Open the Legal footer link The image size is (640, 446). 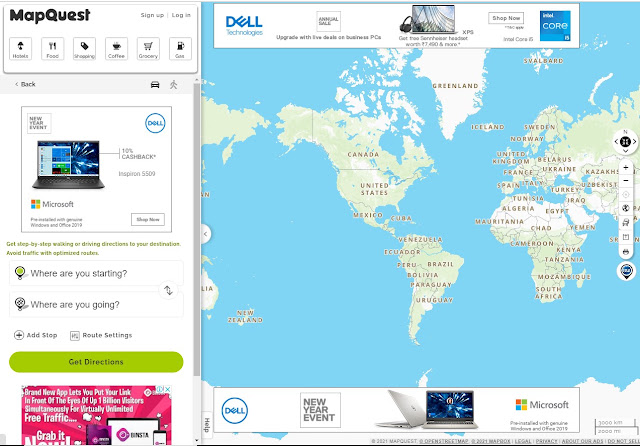click(523, 441)
